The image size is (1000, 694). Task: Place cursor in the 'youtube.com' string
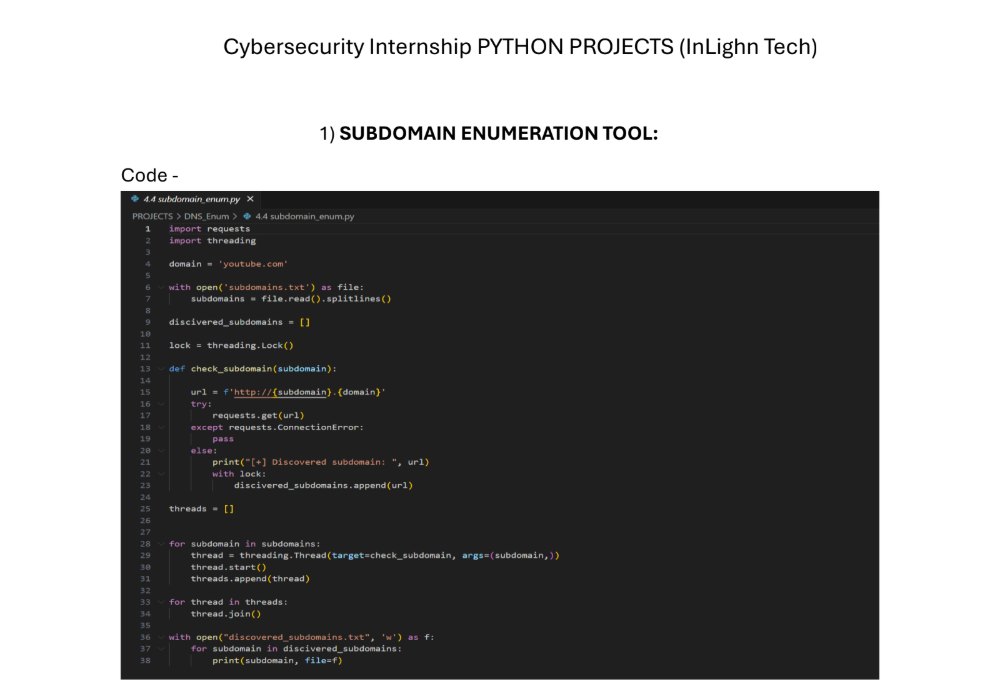point(253,263)
